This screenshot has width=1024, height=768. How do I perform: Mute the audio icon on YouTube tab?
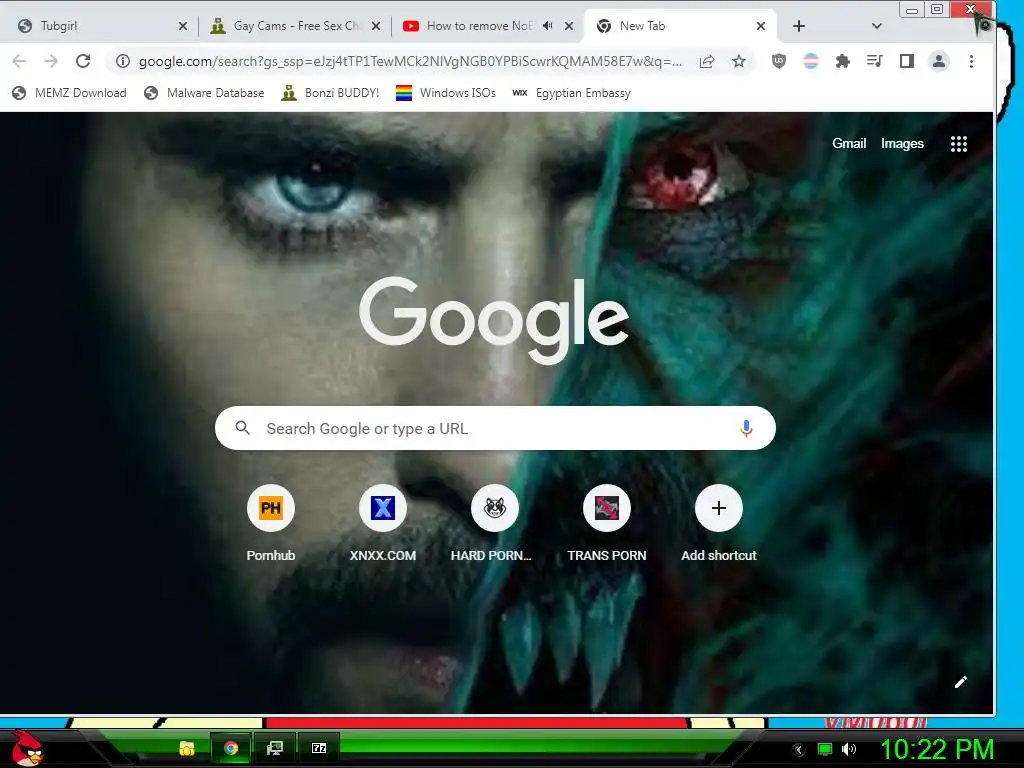547,25
